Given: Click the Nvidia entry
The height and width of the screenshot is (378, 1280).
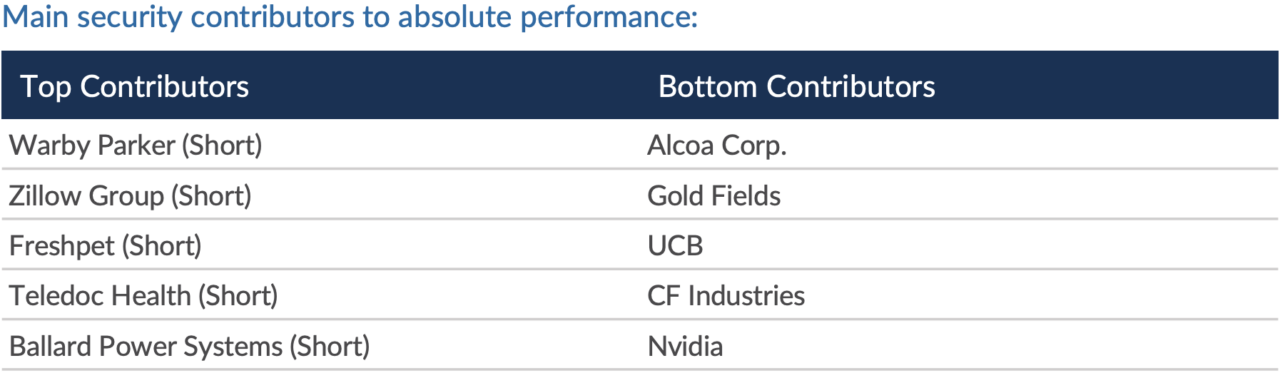Looking at the screenshot, I should click(685, 347).
